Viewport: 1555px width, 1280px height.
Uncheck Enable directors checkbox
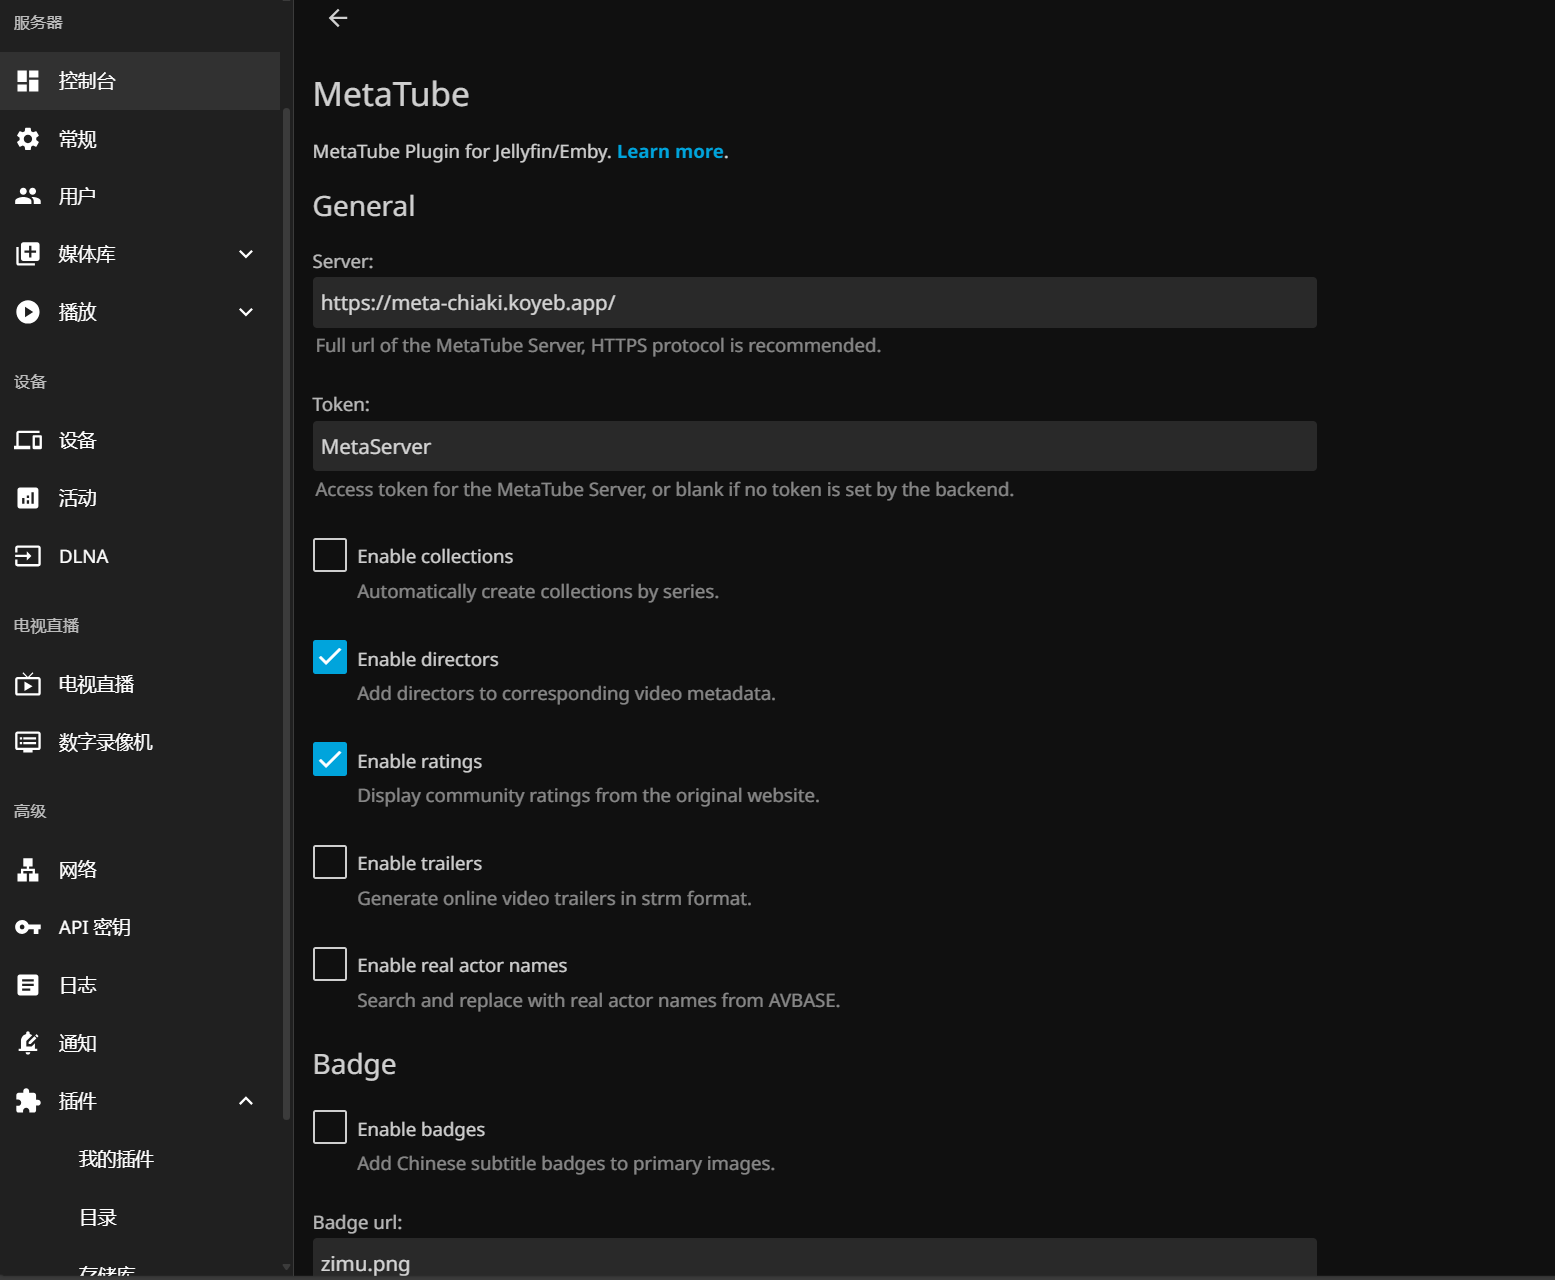coord(330,657)
